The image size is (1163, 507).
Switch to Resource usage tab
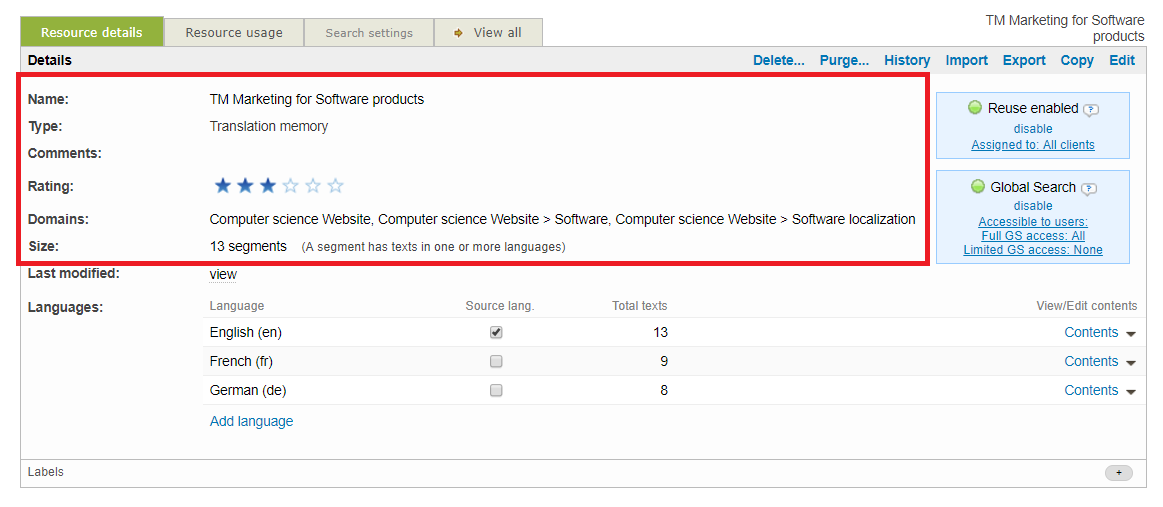coord(234,33)
